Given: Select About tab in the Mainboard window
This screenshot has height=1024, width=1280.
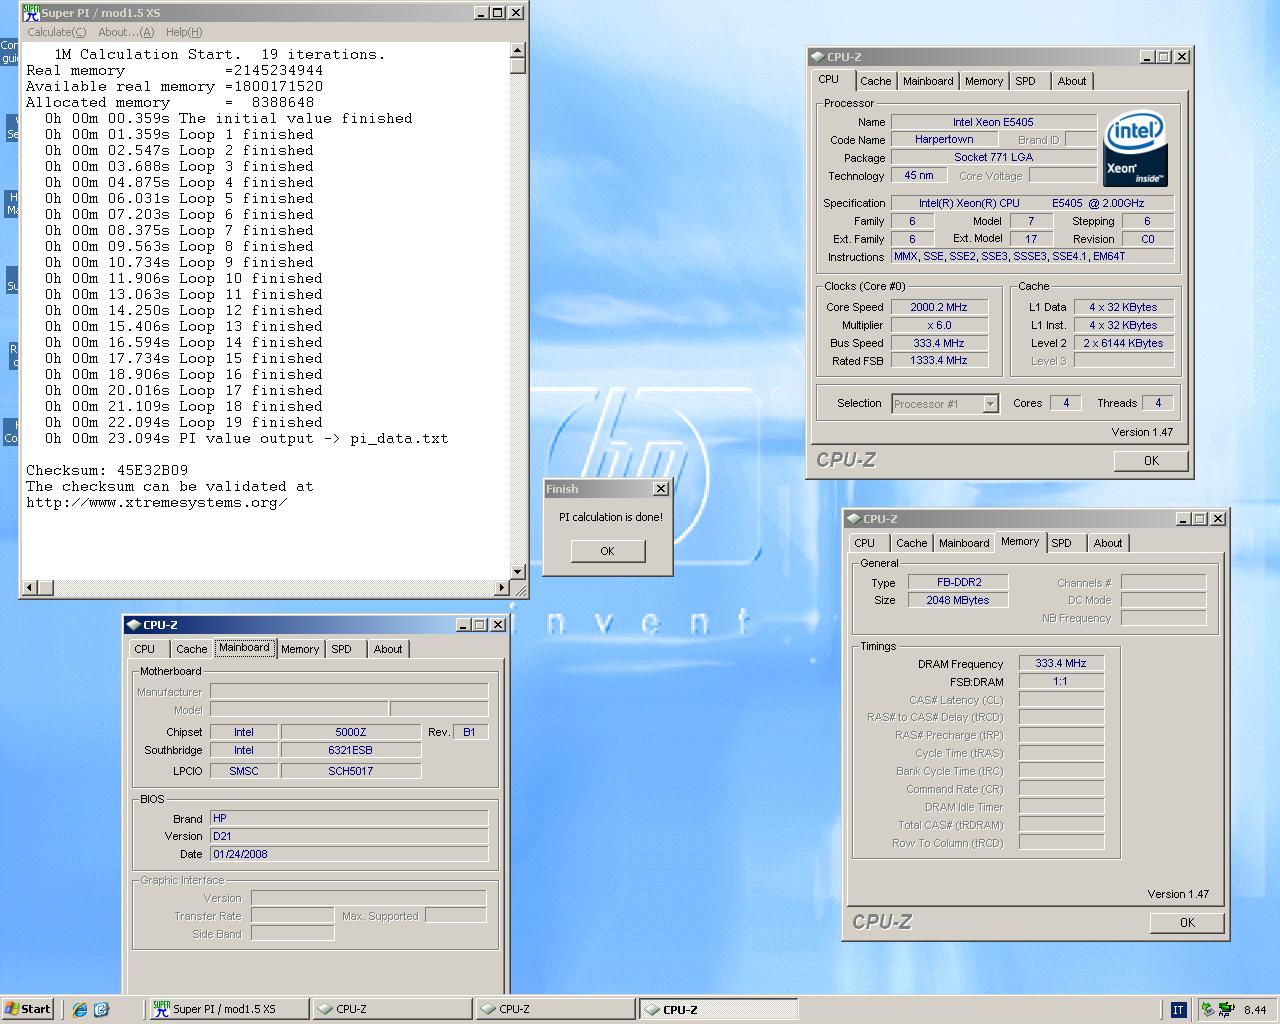Looking at the screenshot, I should [388, 649].
